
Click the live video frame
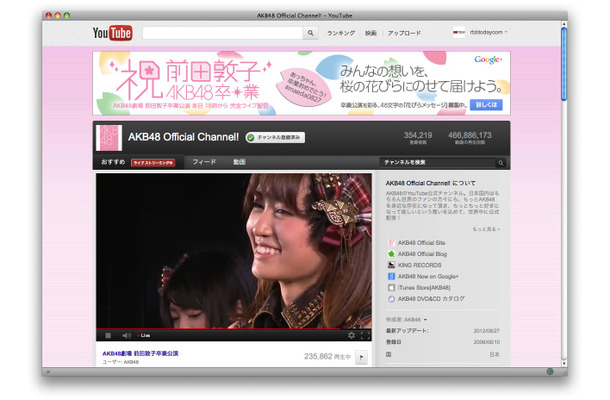coord(234,251)
